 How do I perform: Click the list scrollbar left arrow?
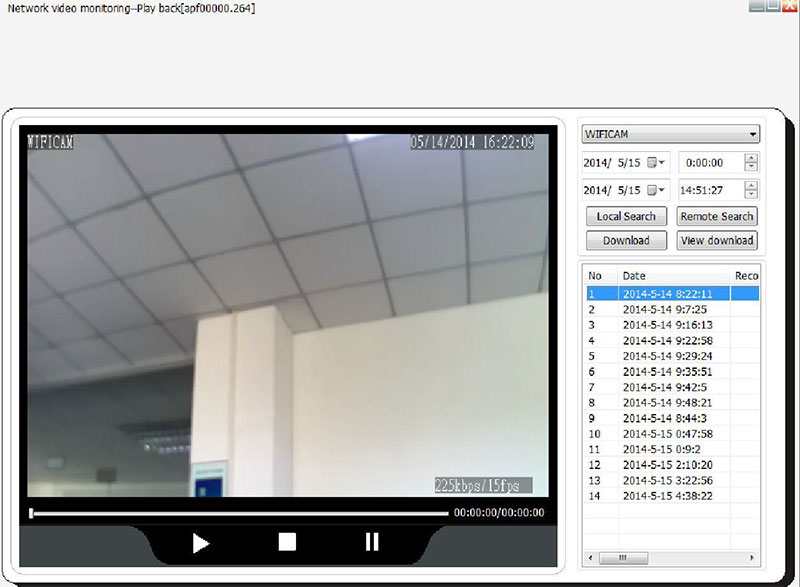click(x=591, y=558)
